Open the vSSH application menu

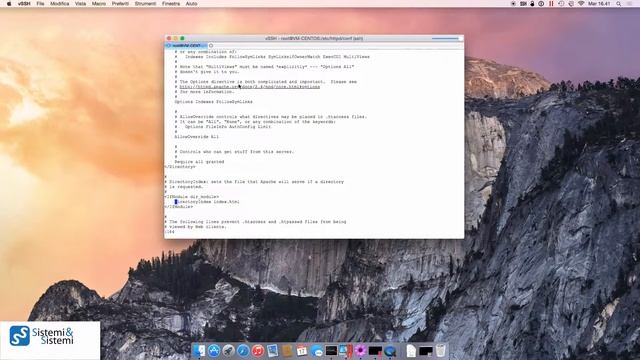(24, 4)
